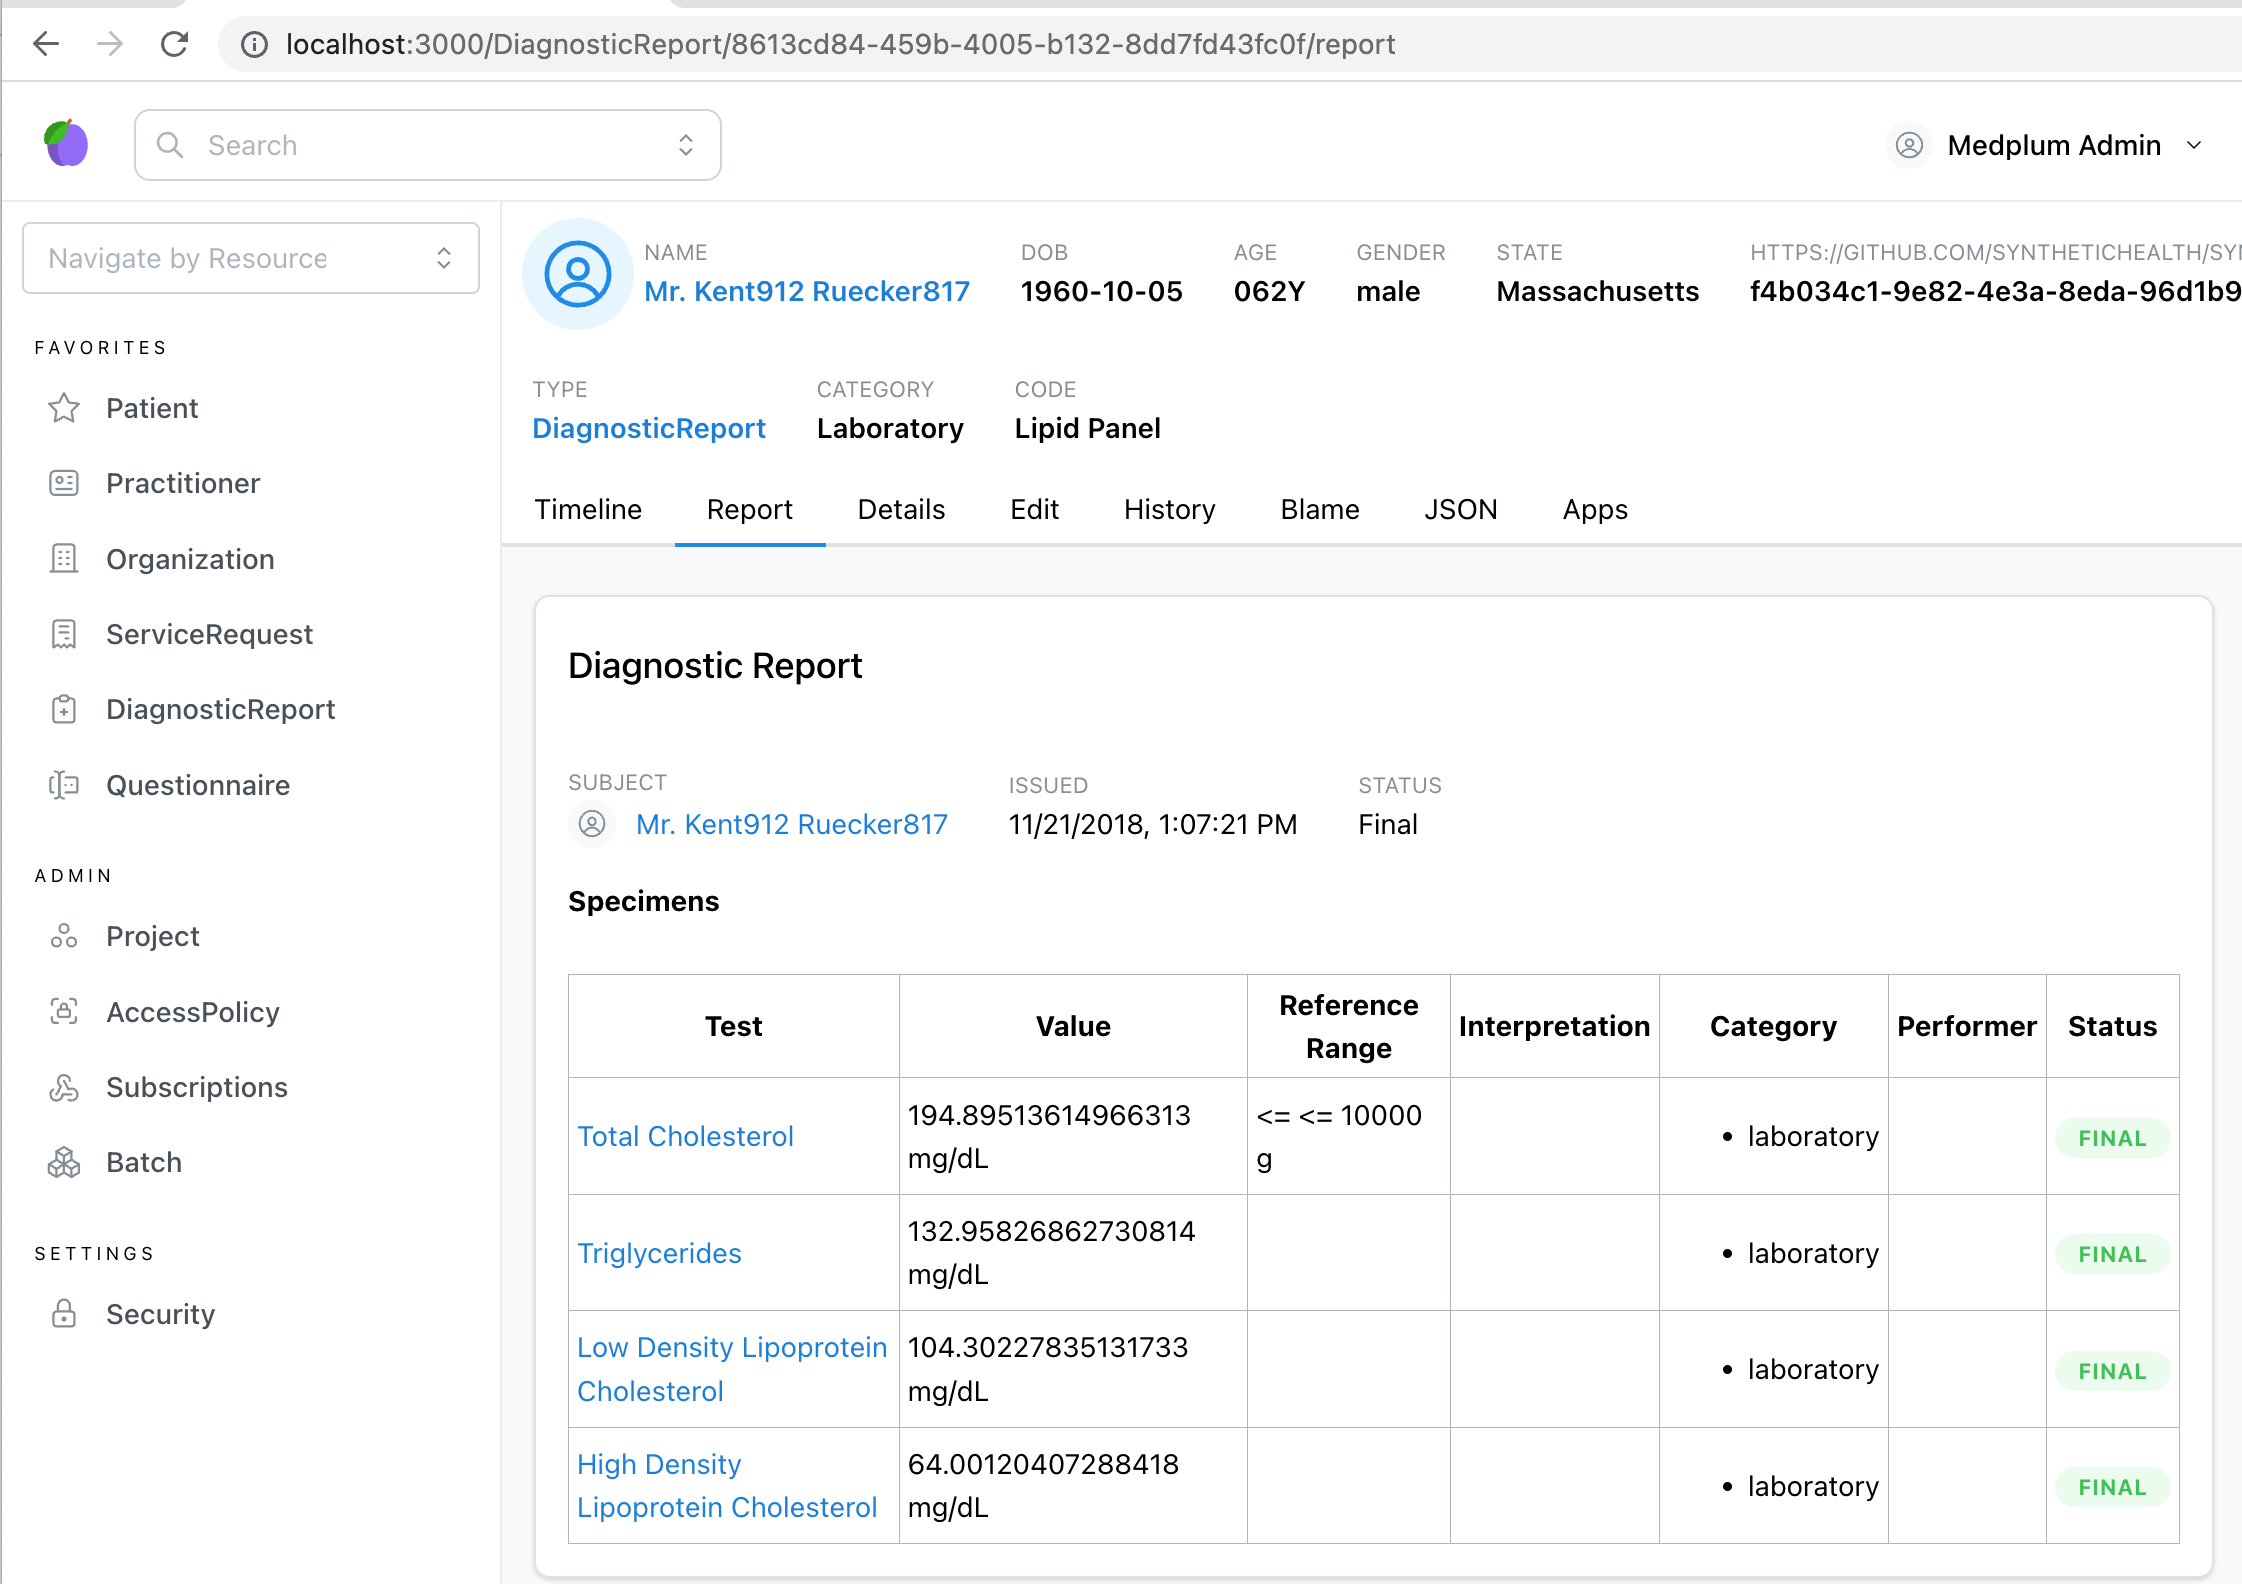Open Security via the lock icon
Image resolution: width=2242 pixels, height=1584 pixels.
(x=64, y=1313)
